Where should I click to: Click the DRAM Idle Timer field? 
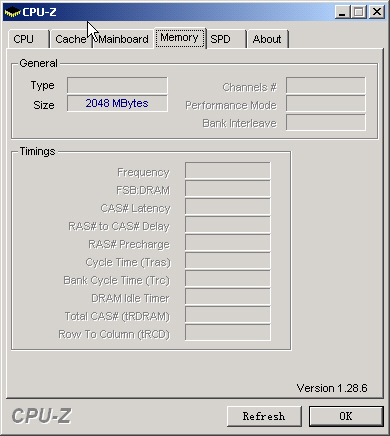tap(228, 297)
